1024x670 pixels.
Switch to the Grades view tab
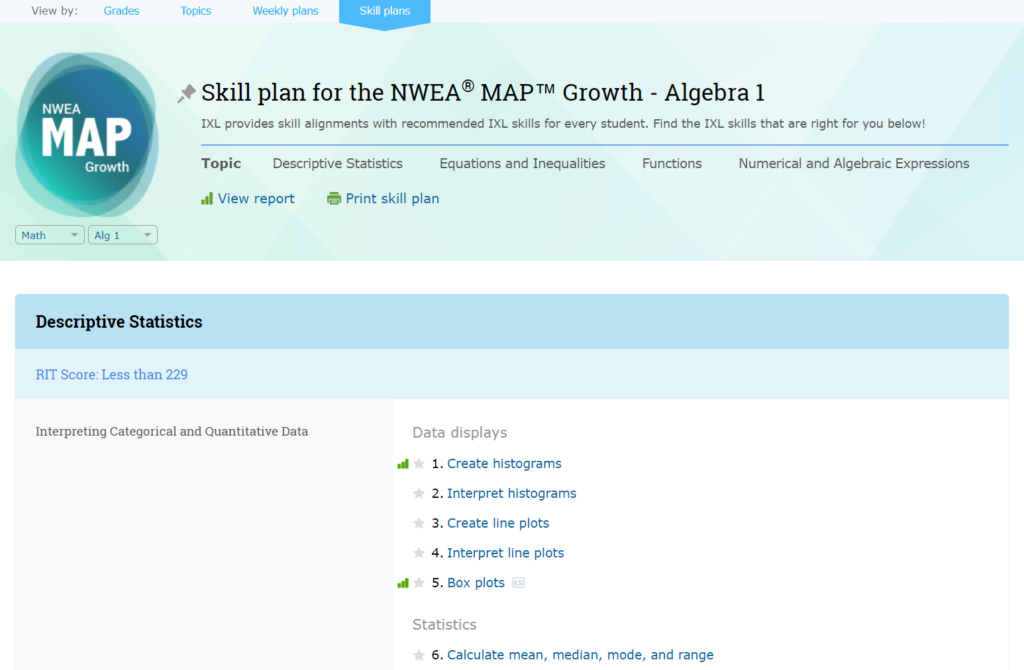pos(121,11)
